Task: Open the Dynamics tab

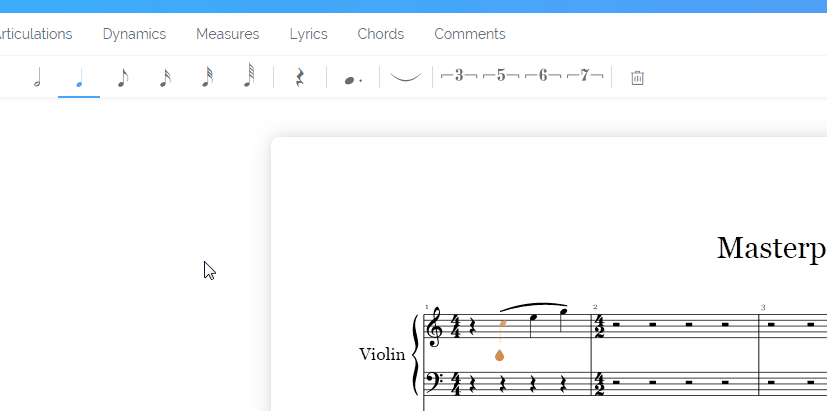Action: pos(134,34)
